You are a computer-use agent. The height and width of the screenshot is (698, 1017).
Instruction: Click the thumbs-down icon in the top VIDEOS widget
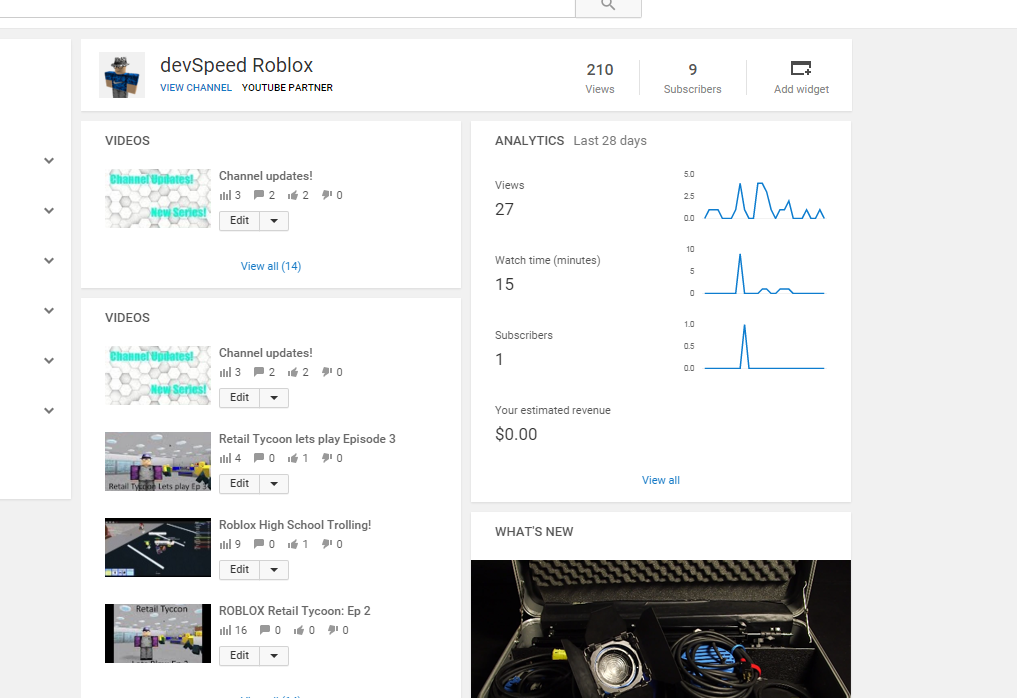click(x=327, y=195)
